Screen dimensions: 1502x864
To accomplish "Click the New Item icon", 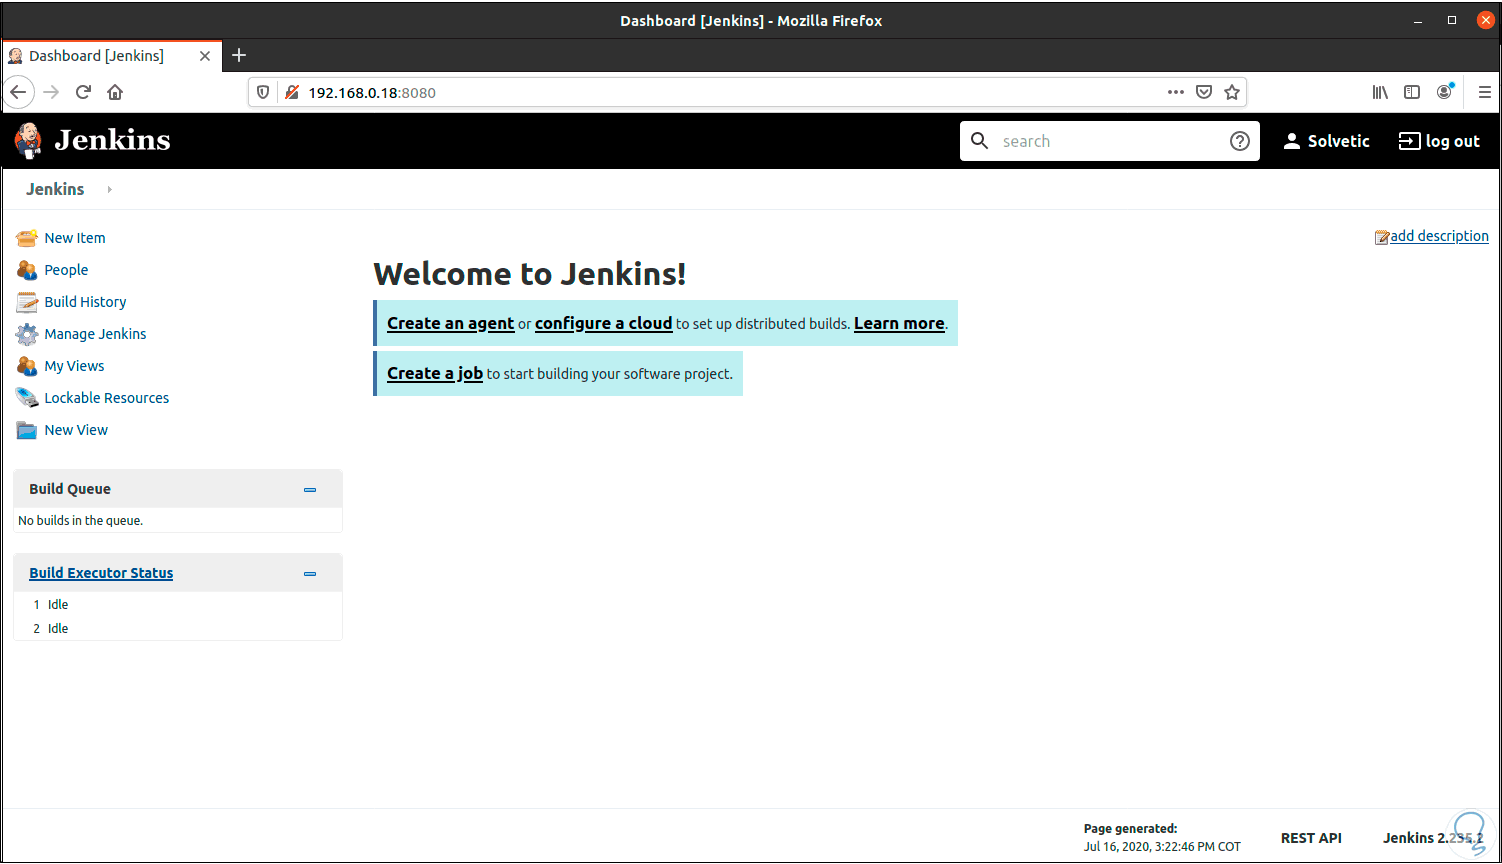I will 27,238.
